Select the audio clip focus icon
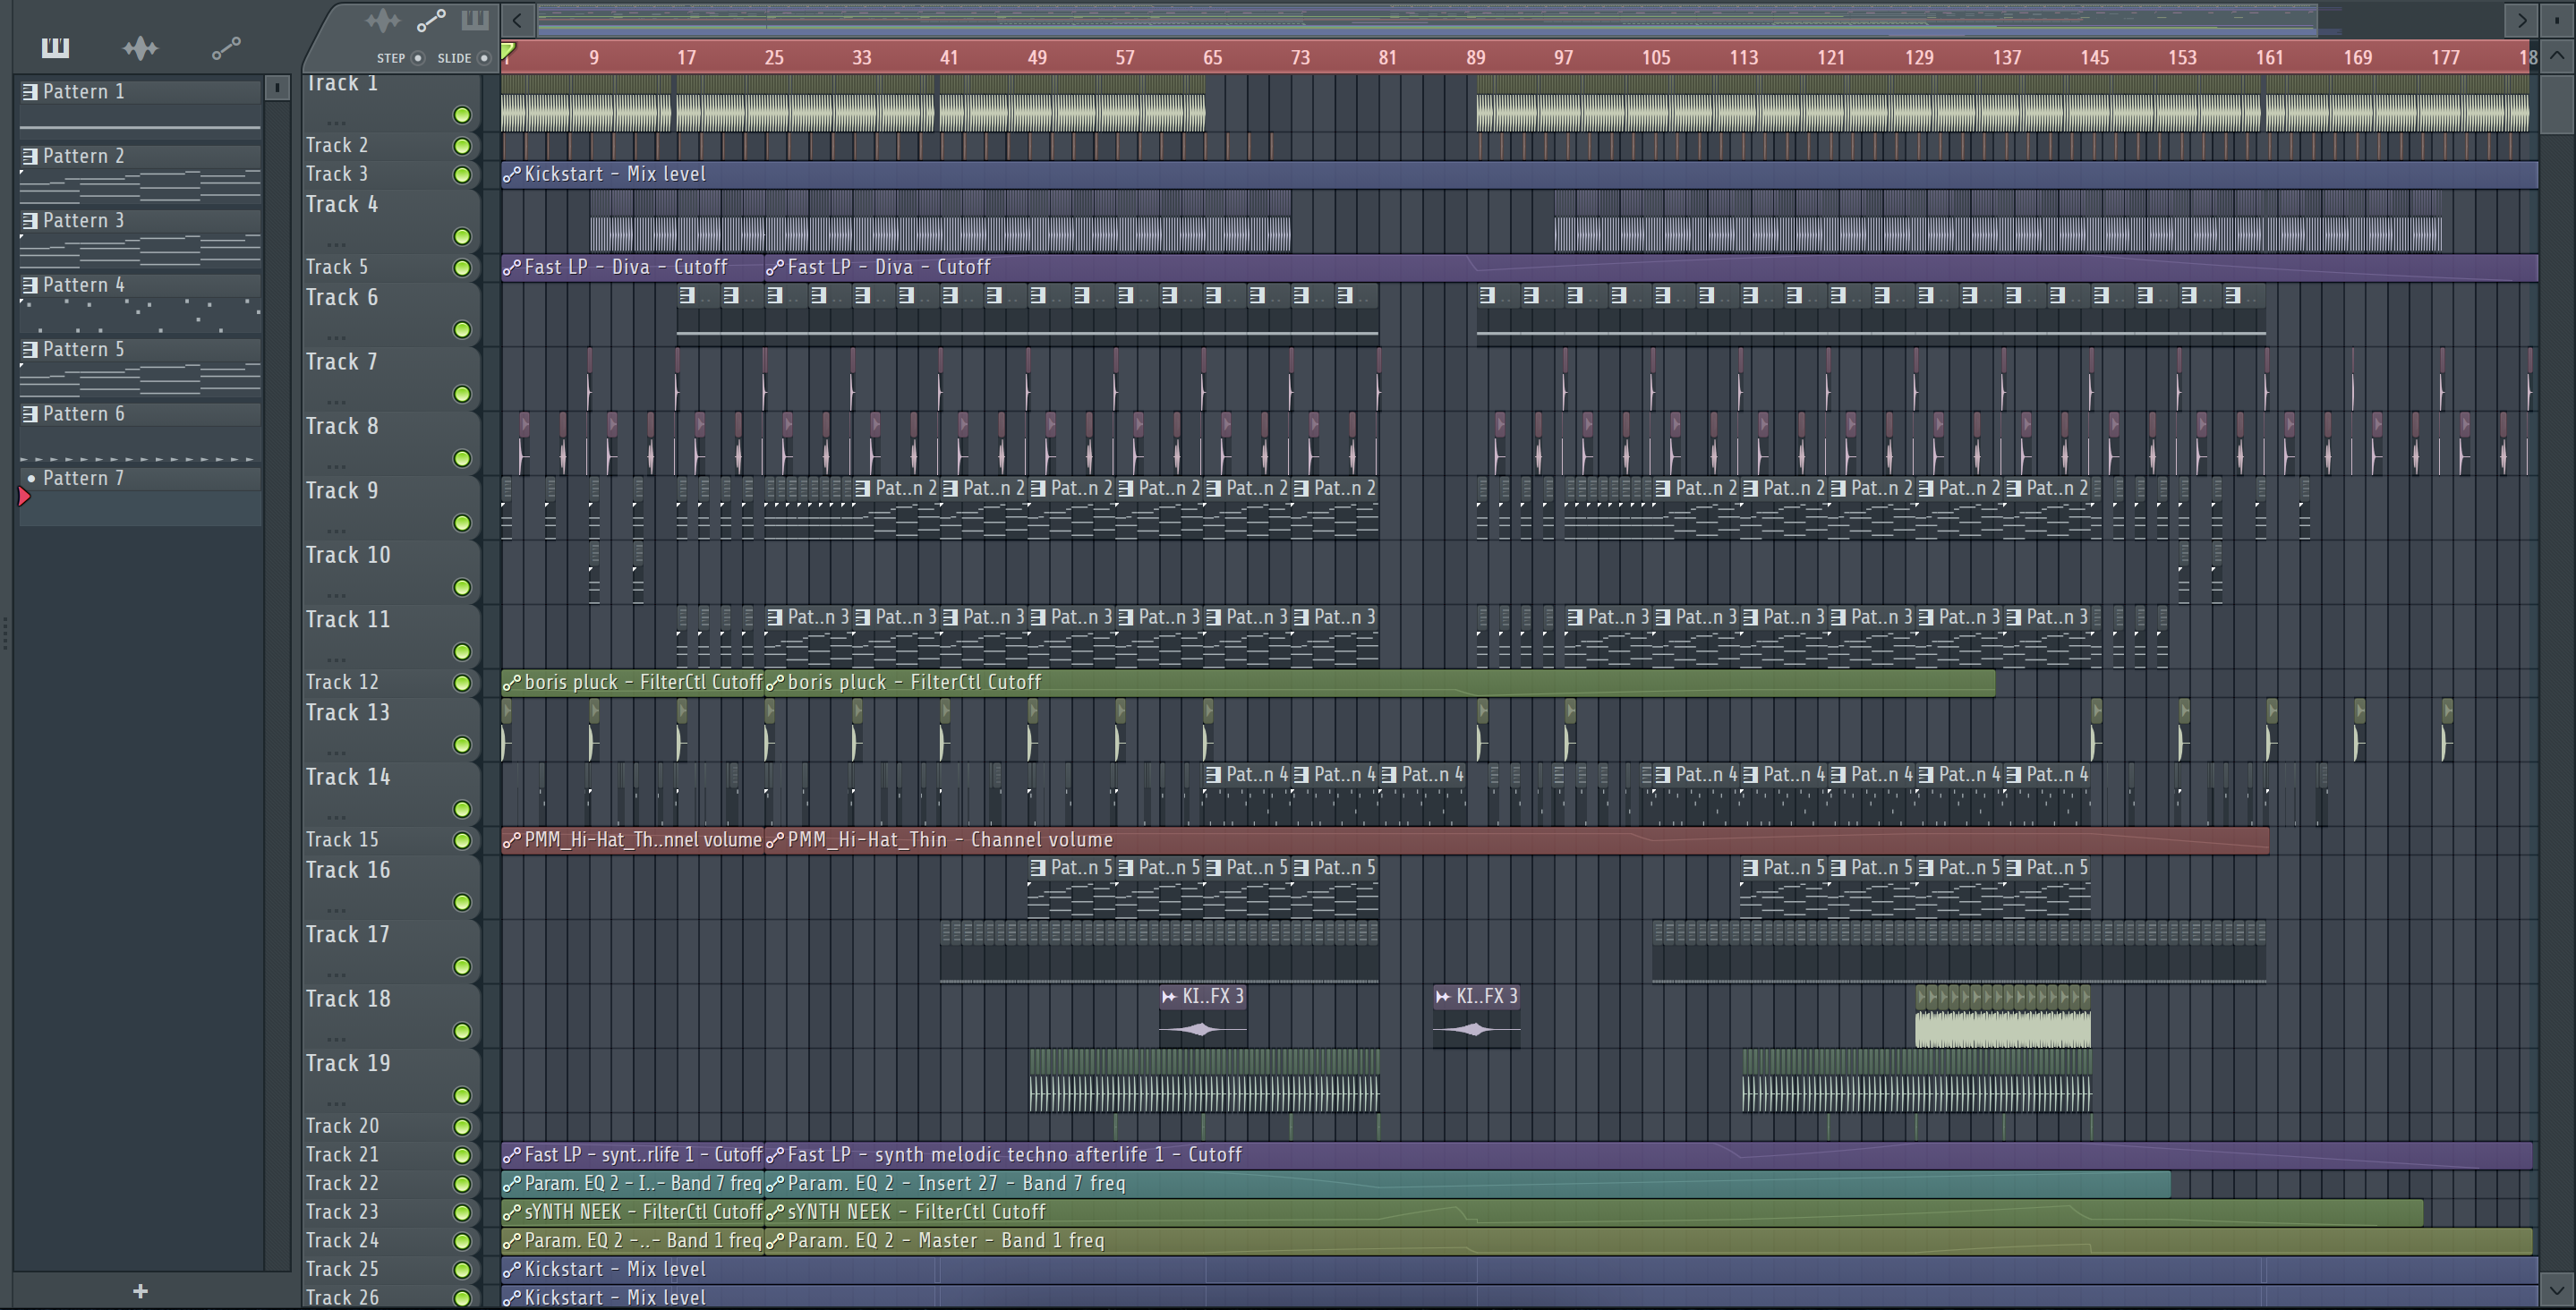Viewport: 2576px width, 1310px height. tap(382, 20)
